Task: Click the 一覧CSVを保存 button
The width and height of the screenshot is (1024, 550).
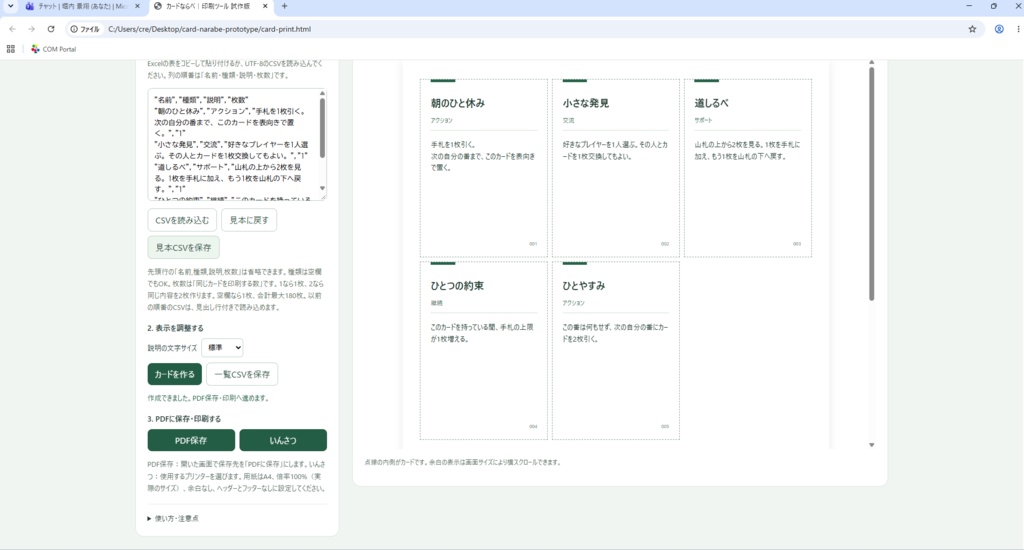Action: point(242,374)
